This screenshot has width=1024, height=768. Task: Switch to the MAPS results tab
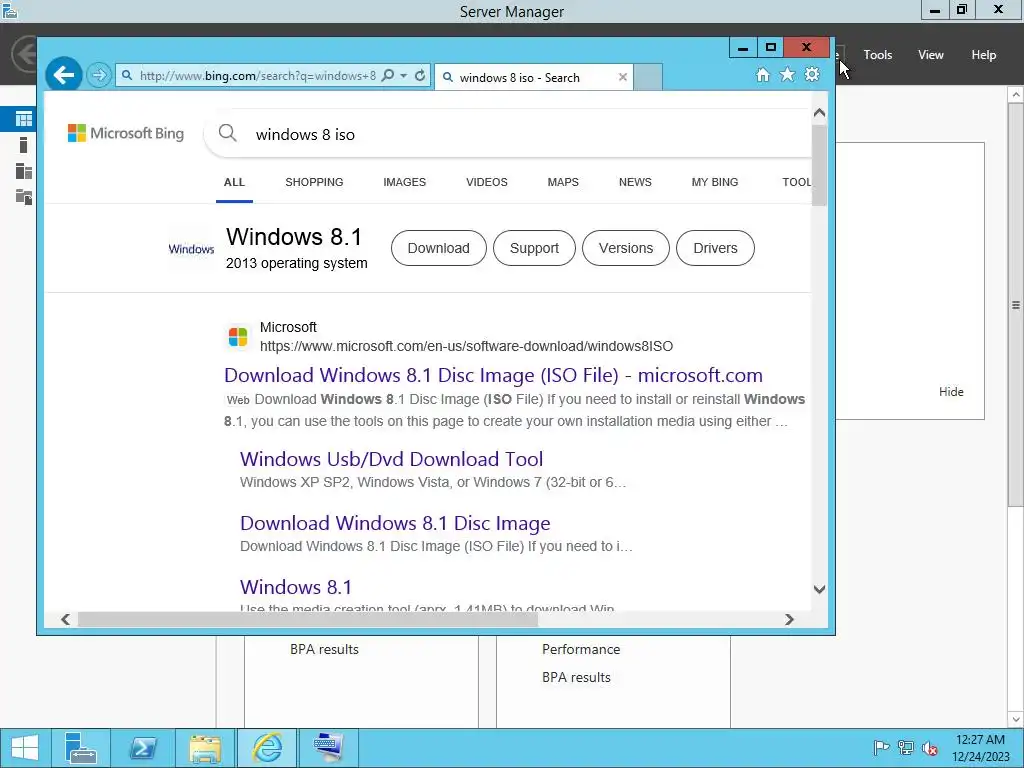(563, 182)
